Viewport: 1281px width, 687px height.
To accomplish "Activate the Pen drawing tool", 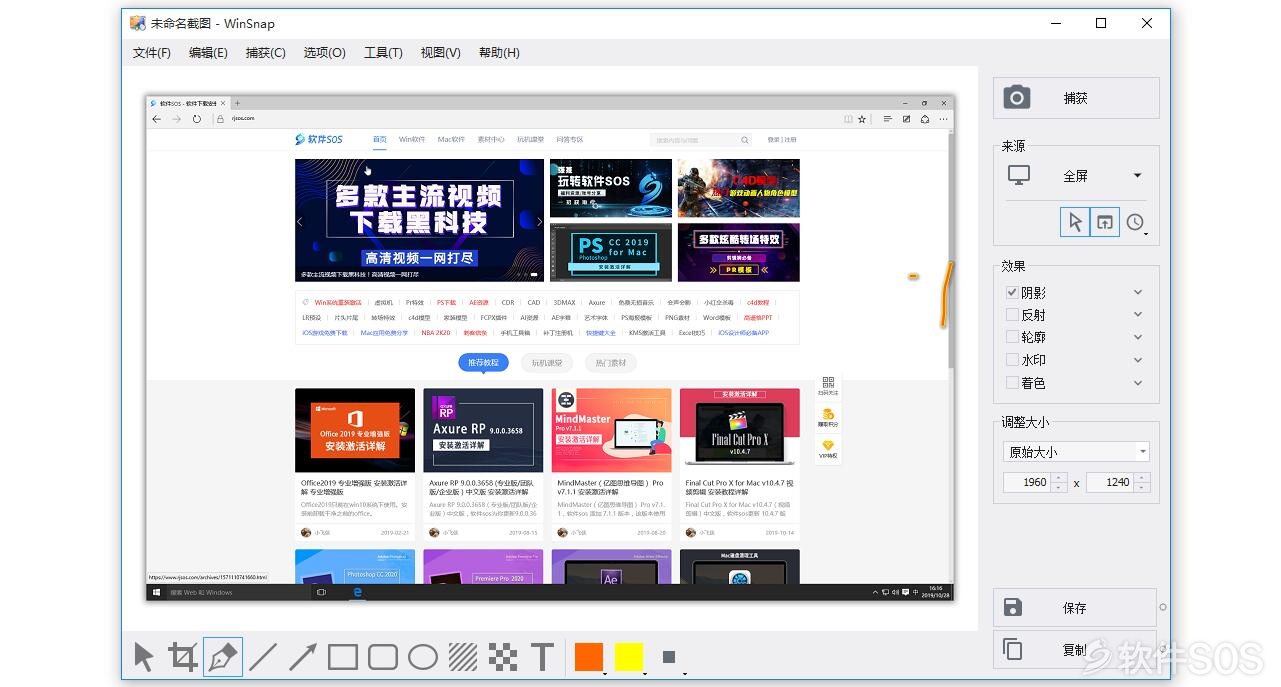I will [223, 657].
